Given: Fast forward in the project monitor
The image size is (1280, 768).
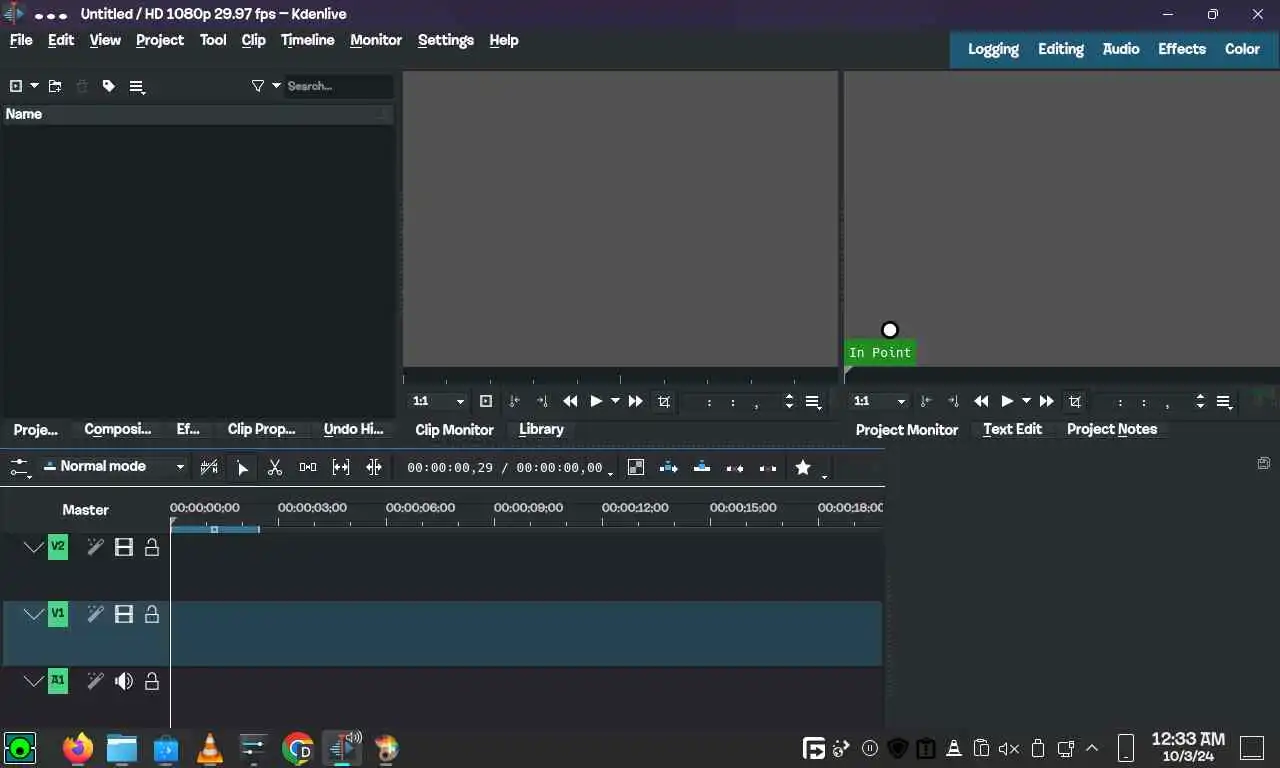Looking at the screenshot, I should pos(1046,401).
